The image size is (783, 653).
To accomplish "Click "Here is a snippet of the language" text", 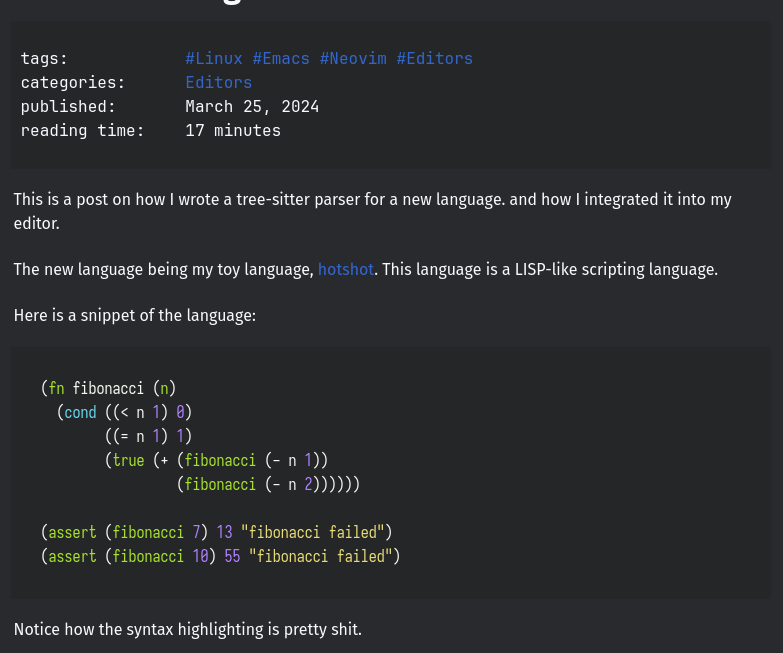I will pos(135,316).
